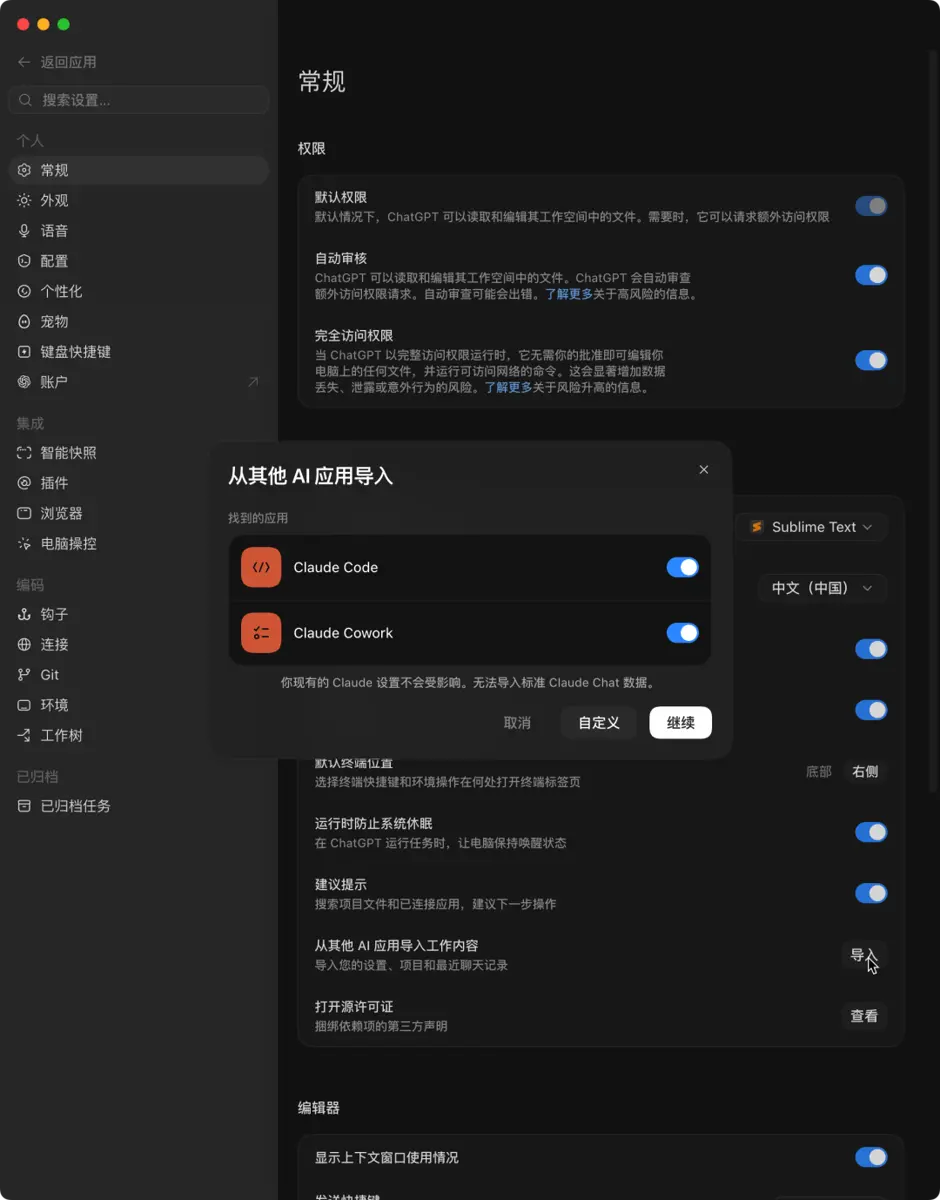Click 导入 button for AI app import
Viewport: 940px width, 1200px height.
point(864,955)
